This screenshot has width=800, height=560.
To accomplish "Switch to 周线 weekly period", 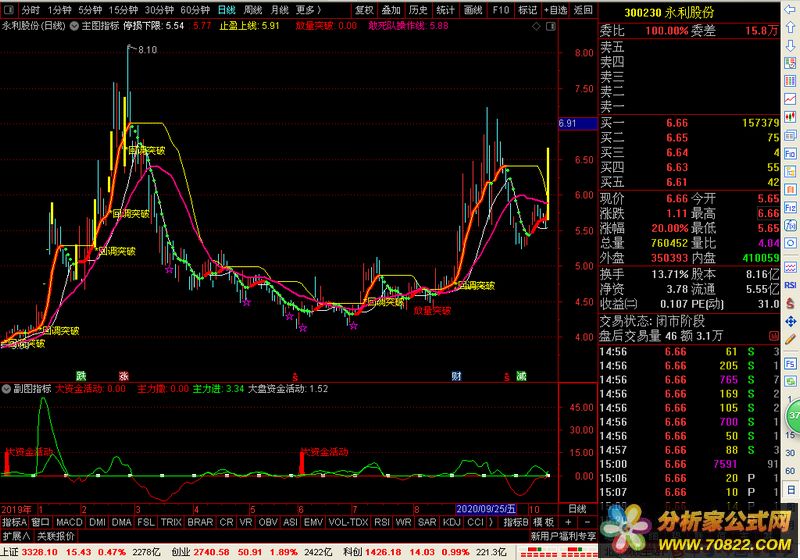I will pyautogui.click(x=253, y=10).
